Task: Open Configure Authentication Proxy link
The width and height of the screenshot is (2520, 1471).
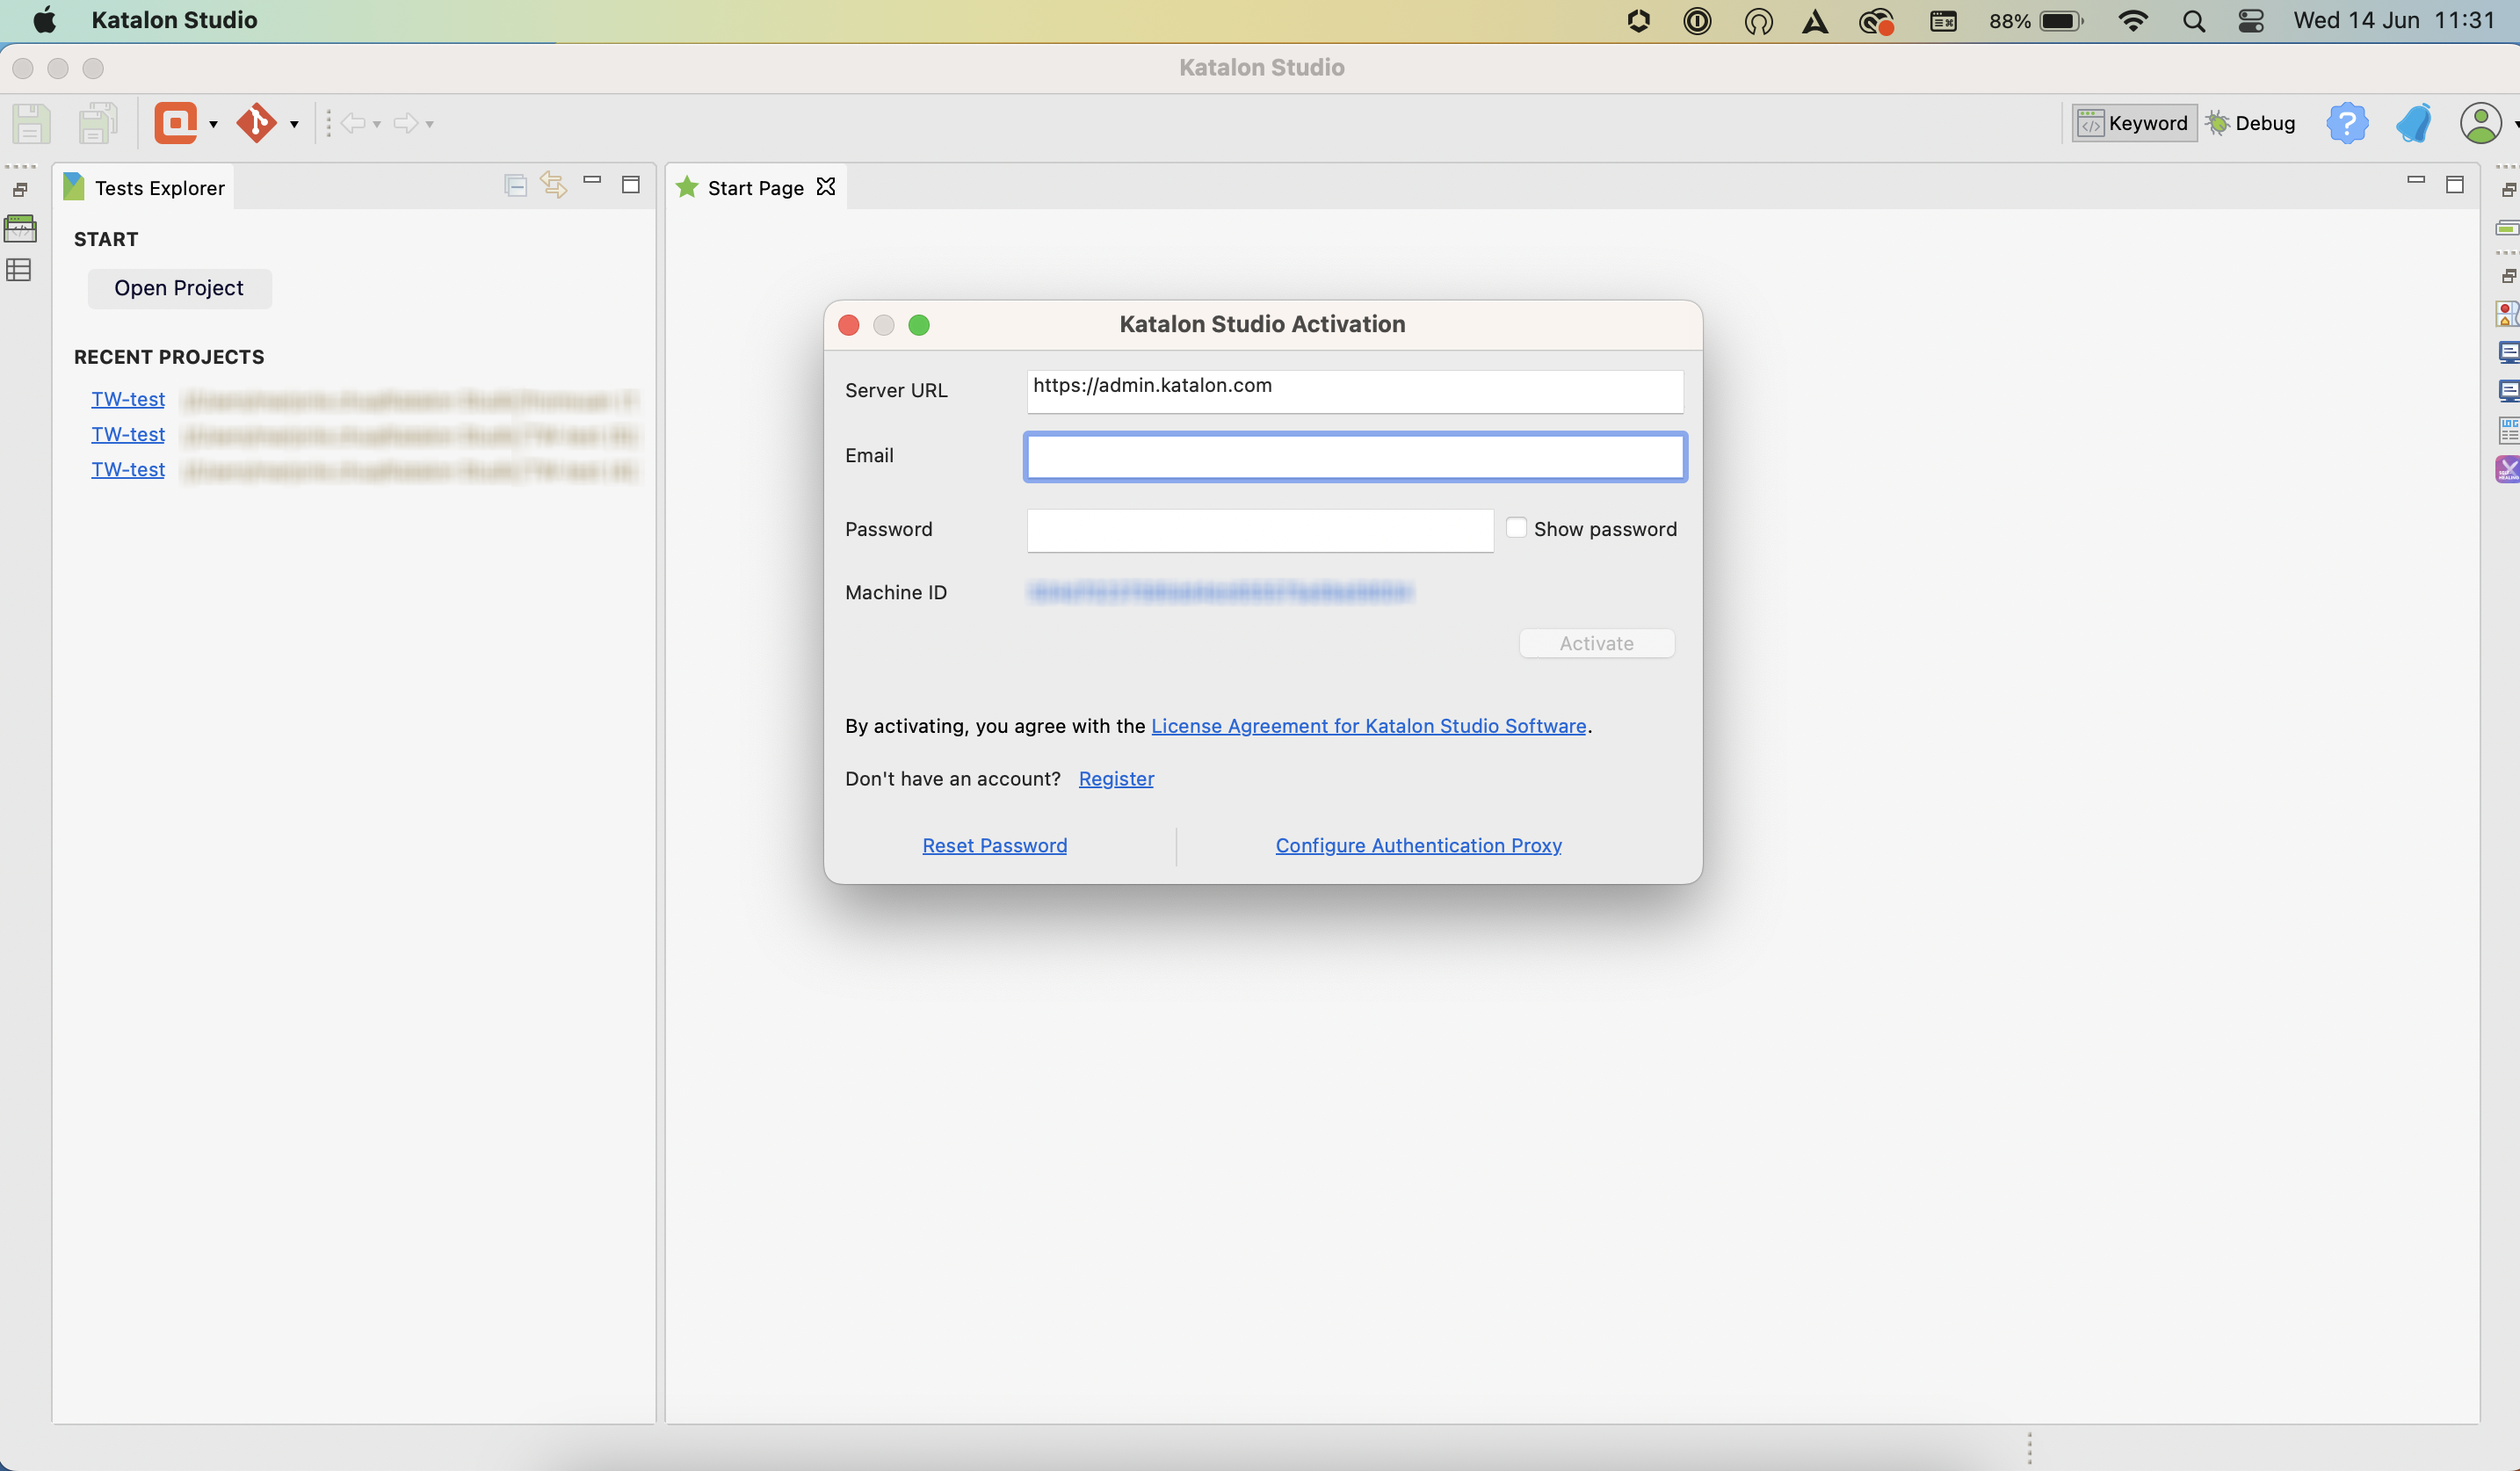Action: click(1418, 845)
